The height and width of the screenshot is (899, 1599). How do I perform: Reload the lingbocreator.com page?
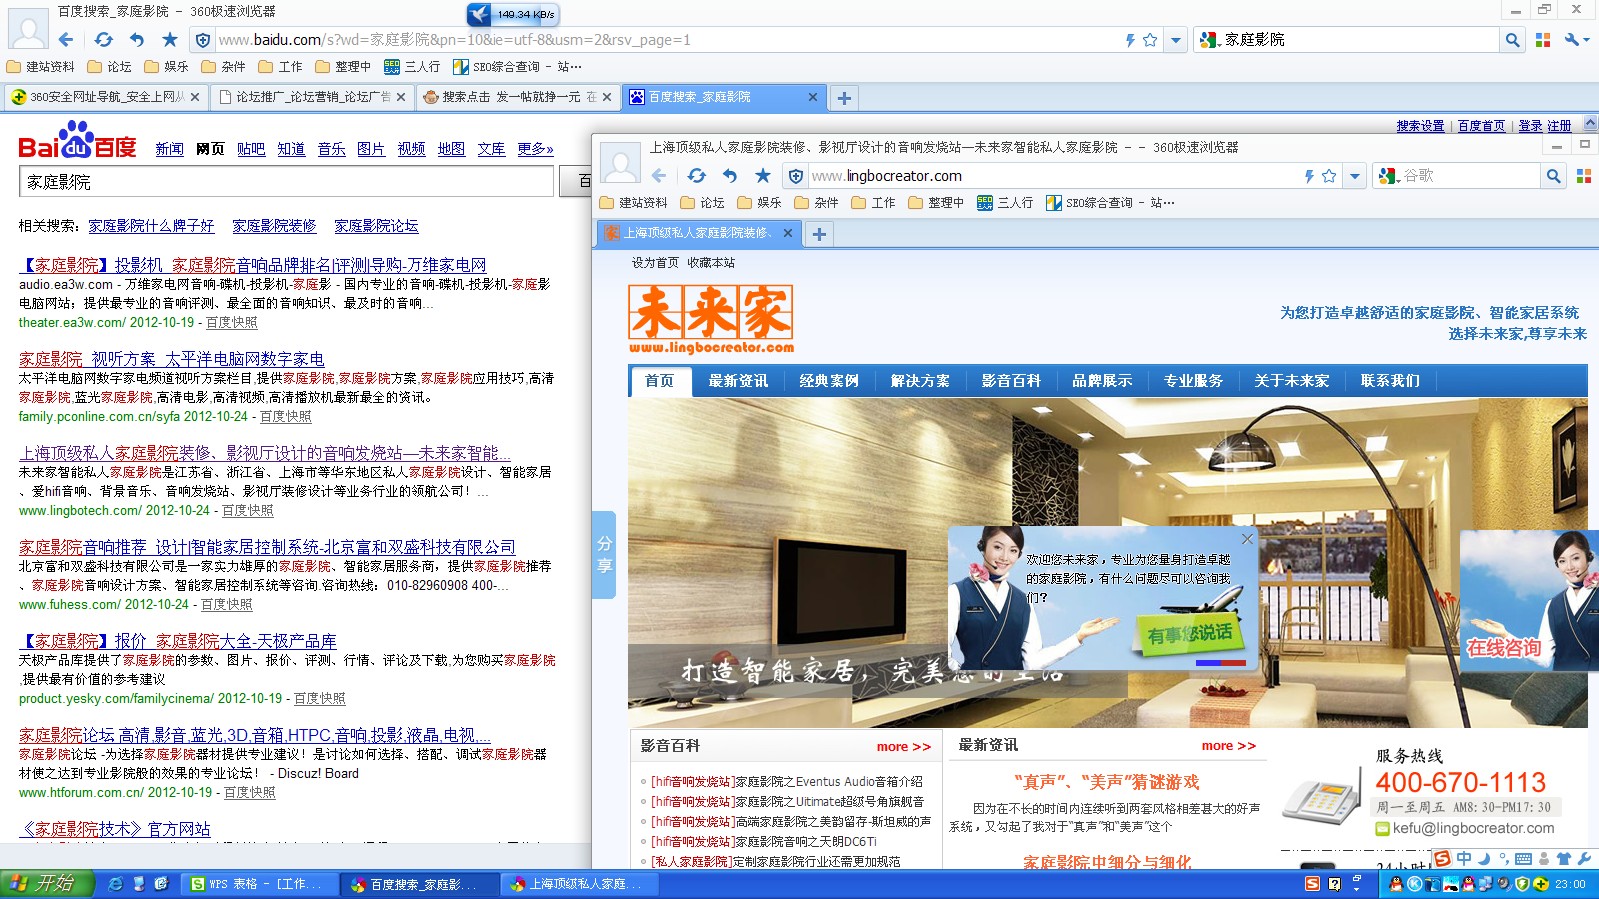coord(696,176)
